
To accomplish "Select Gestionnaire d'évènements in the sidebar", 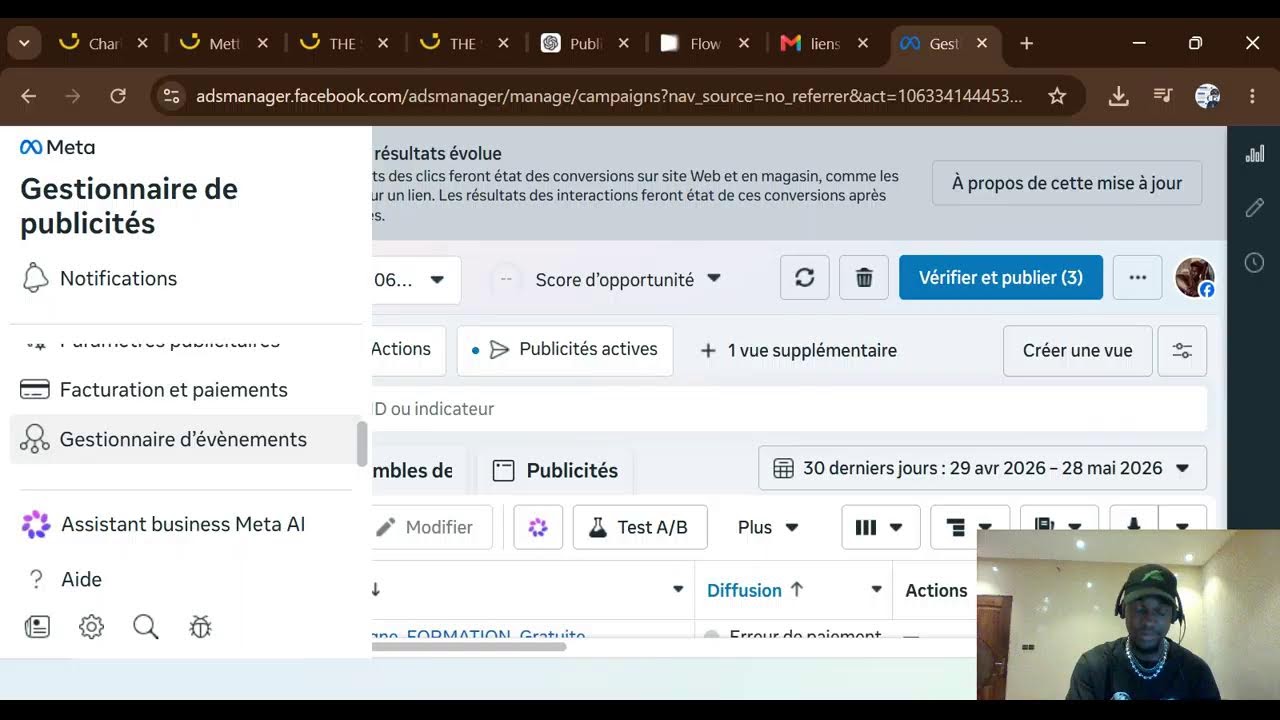I will click(x=184, y=439).
